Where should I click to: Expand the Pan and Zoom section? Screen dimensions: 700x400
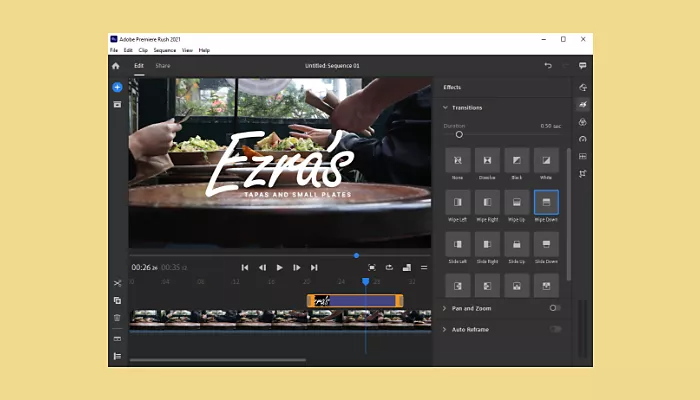[445, 308]
